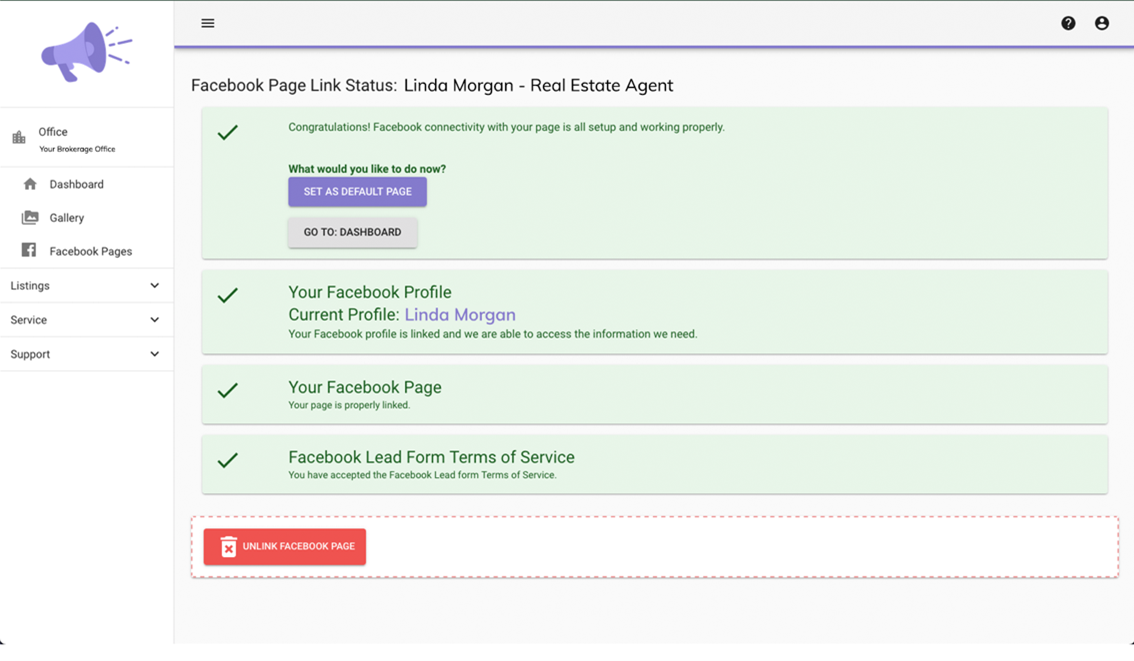The image size is (1134, 661).
Task: Open Facebook Pages from the sidebar
Action: pyautogui.click(x=90, y=252)
